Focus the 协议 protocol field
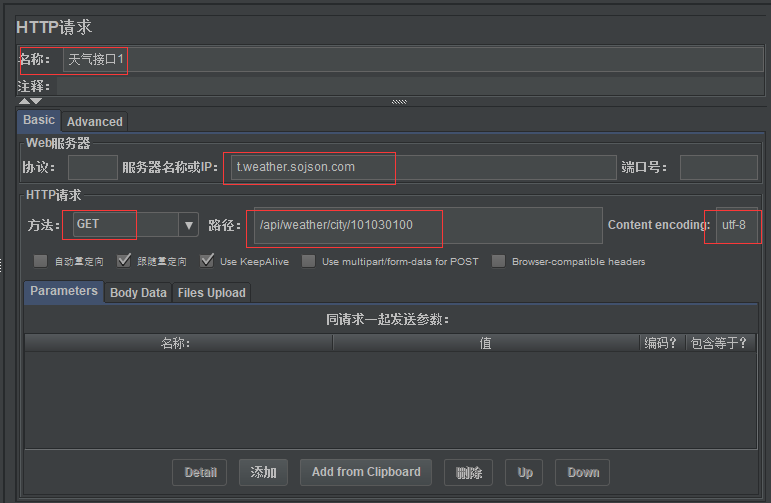The image size is (771, 503). 92,167
